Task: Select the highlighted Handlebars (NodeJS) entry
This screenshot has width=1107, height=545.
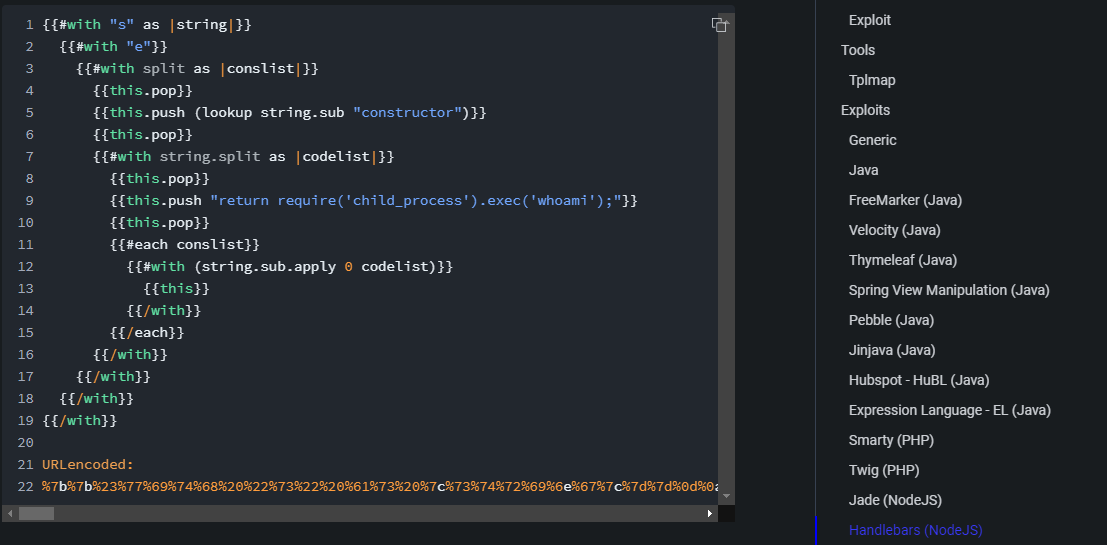Action: (916, 530)
